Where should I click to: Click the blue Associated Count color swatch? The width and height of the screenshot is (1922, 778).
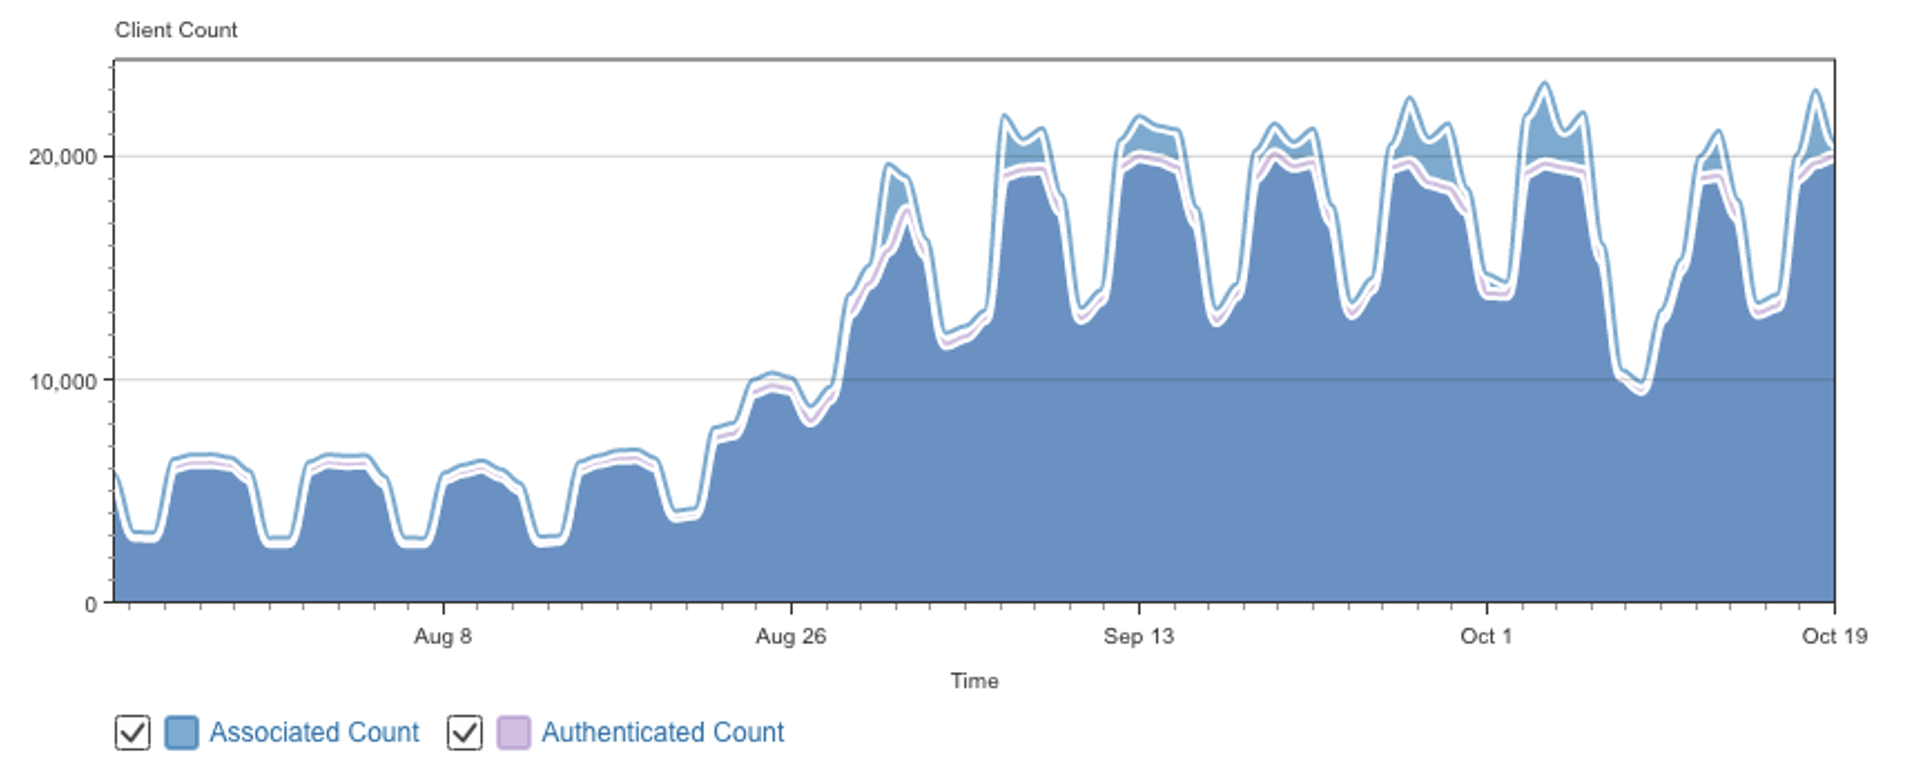point(181,732)
